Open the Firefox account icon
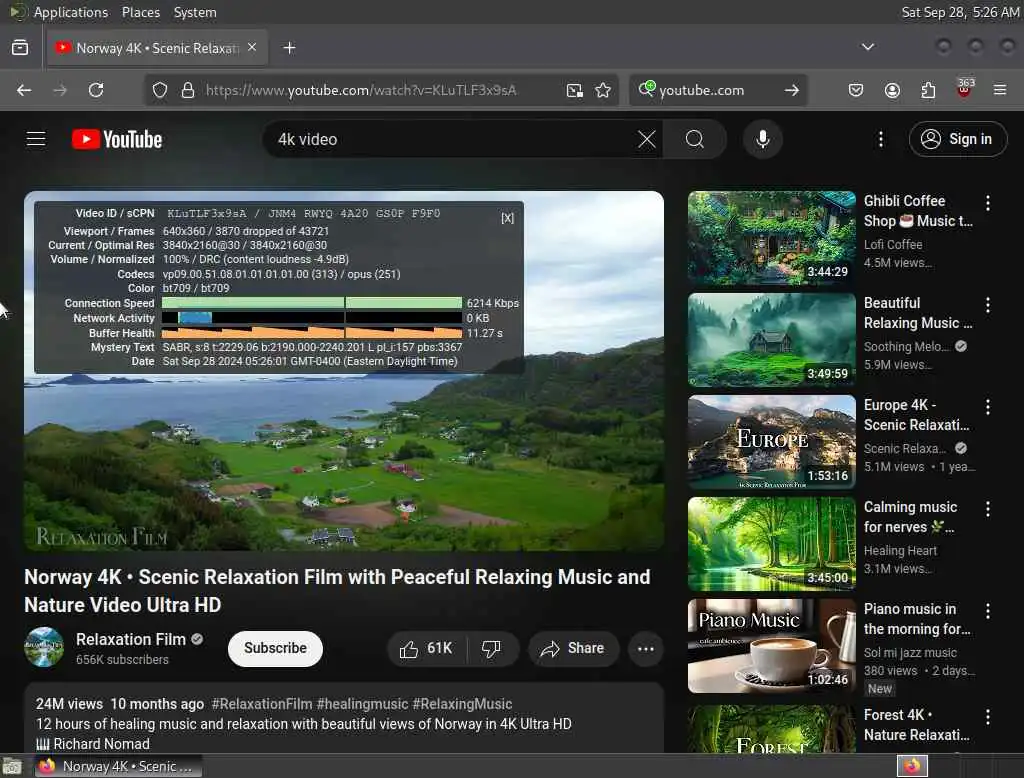The width and height of the screenshot is (1024, 778). point(892,90)
